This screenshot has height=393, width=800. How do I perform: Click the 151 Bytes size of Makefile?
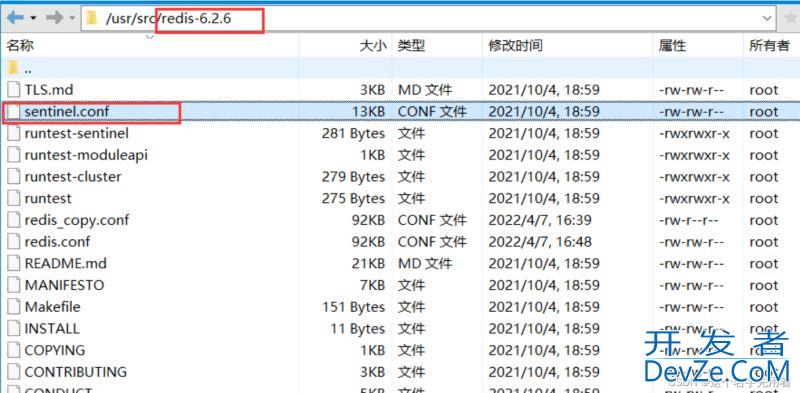[x=353, y=307]
